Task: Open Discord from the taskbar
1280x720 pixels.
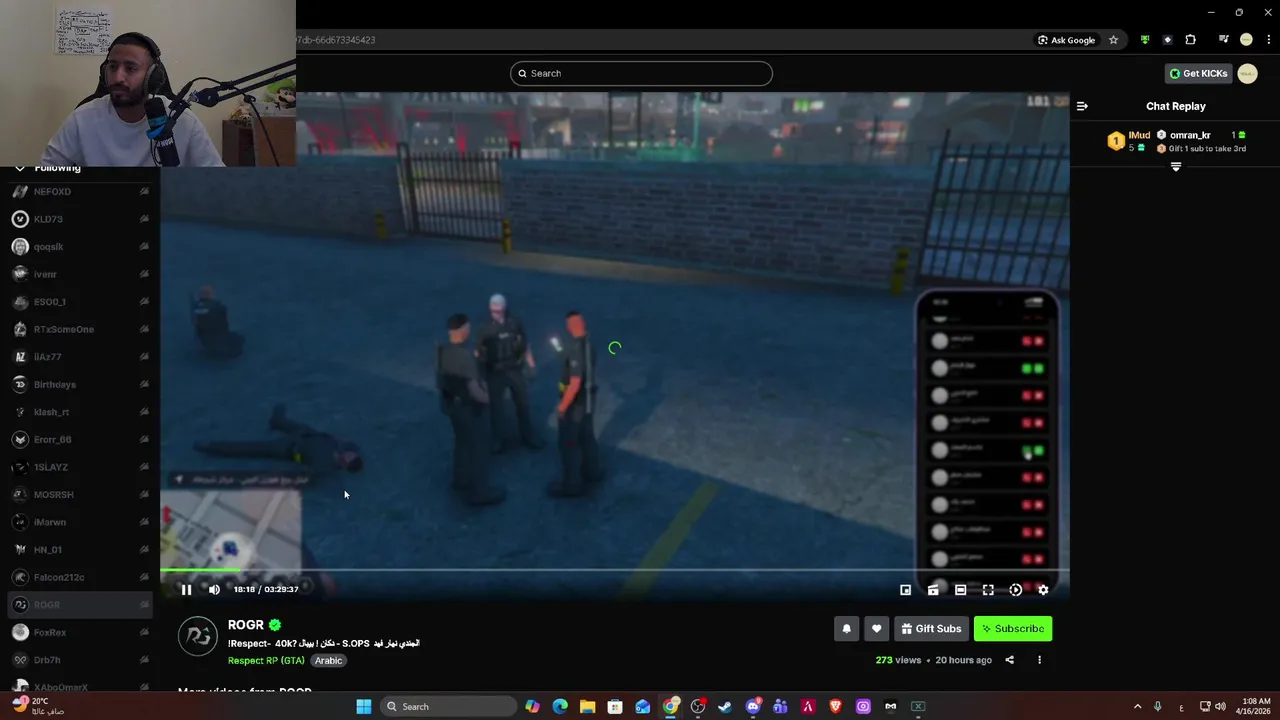Action: pos(753,707)
